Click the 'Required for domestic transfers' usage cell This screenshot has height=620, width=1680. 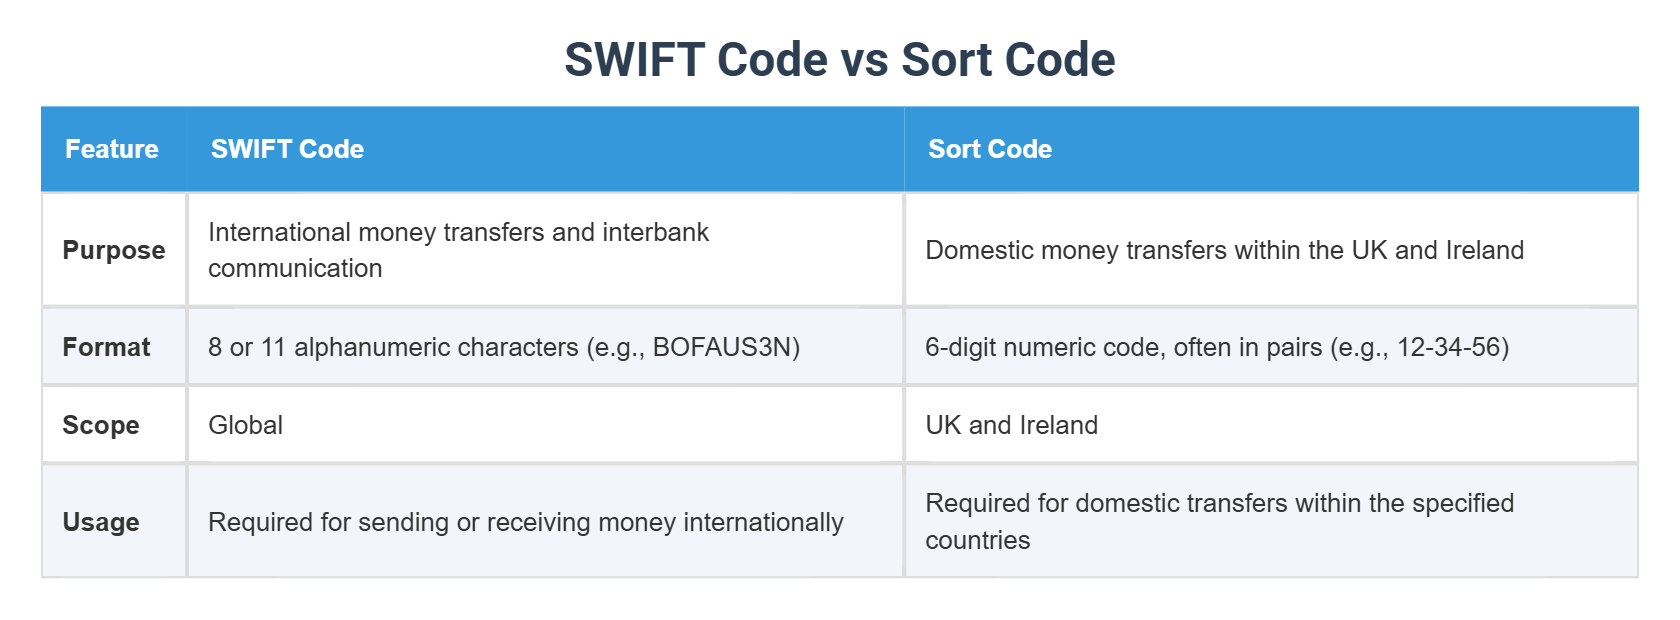pyautogui.click(x=1219, y=521)
